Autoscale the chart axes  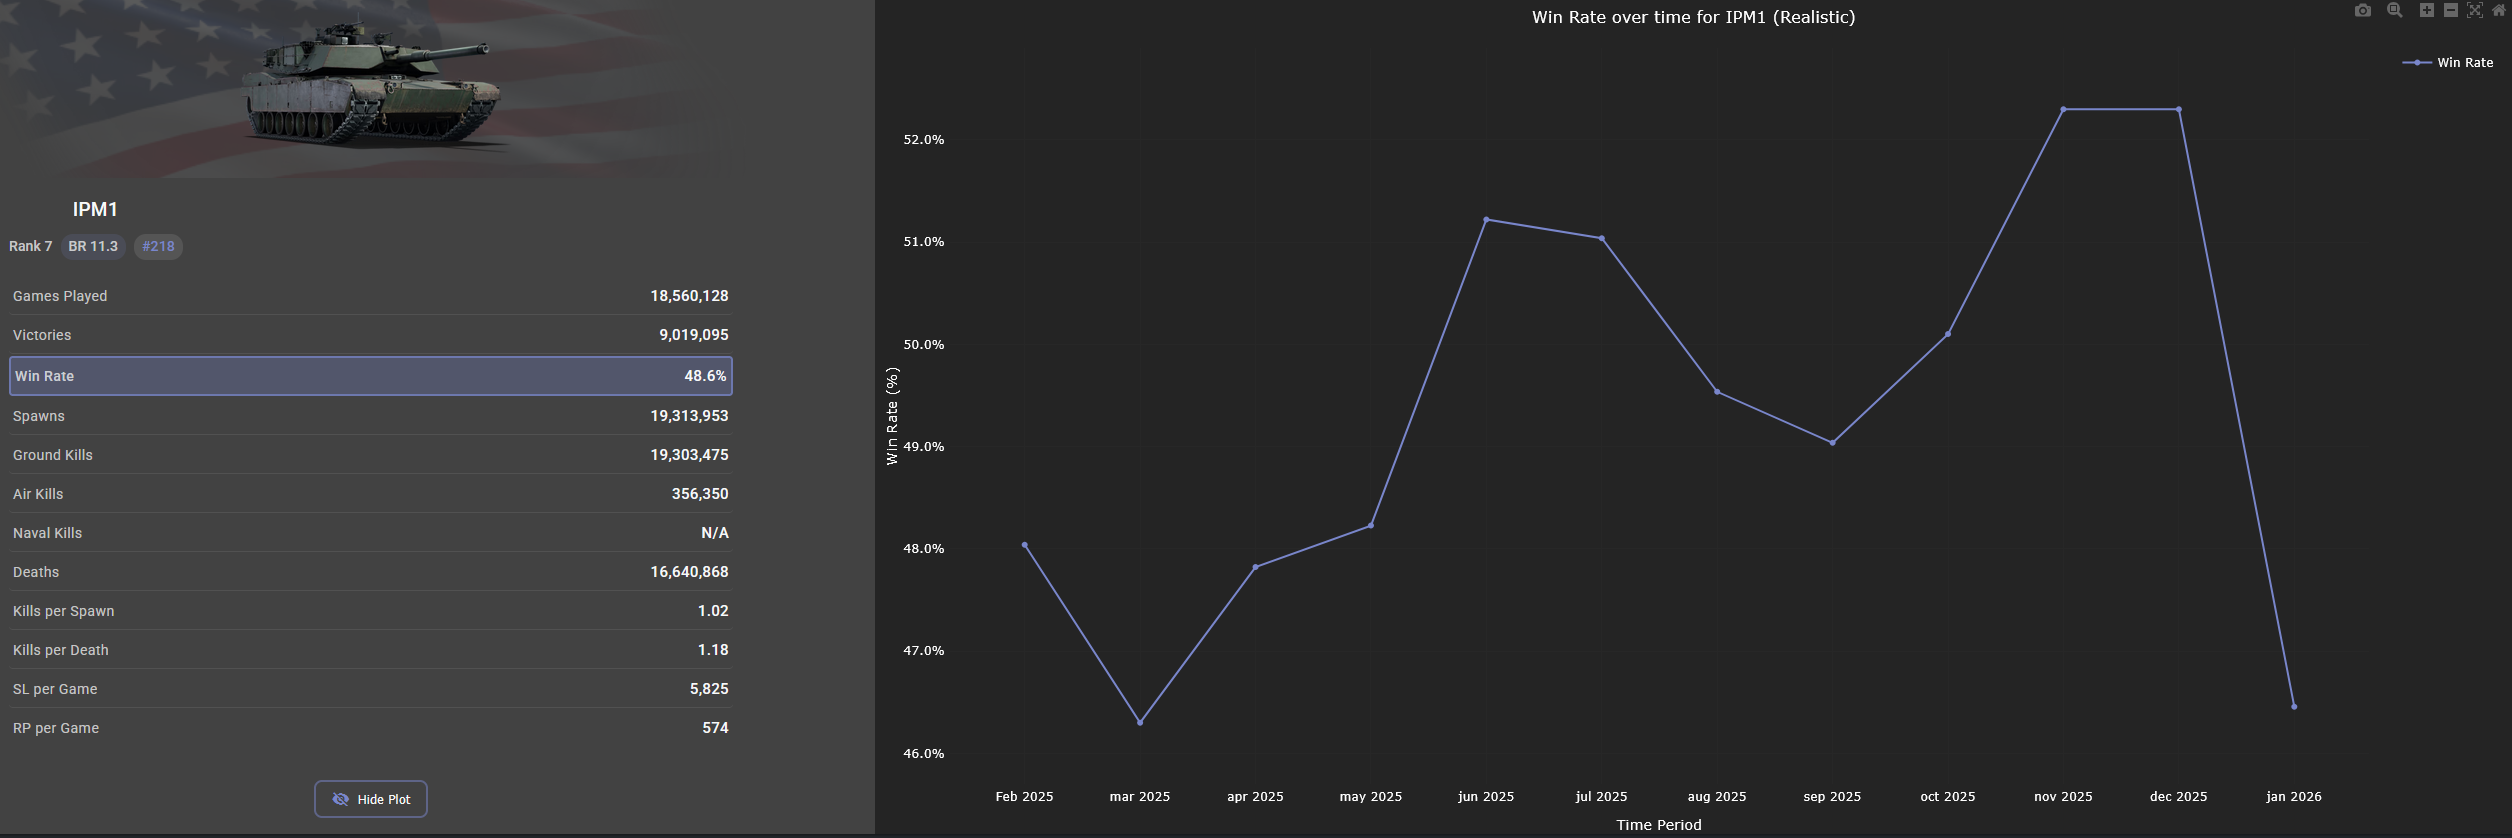tap(2475, 11)
